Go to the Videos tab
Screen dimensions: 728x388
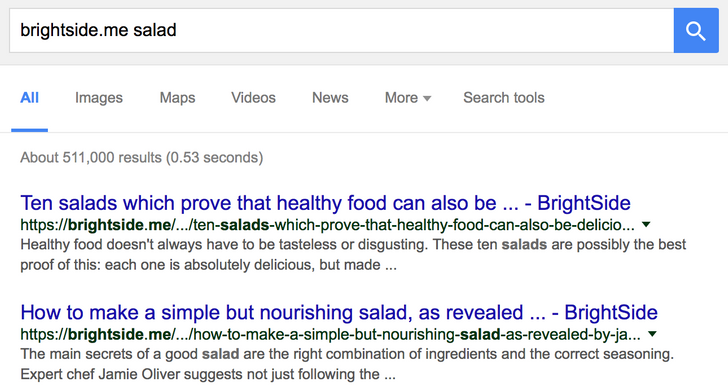point(254,98)
